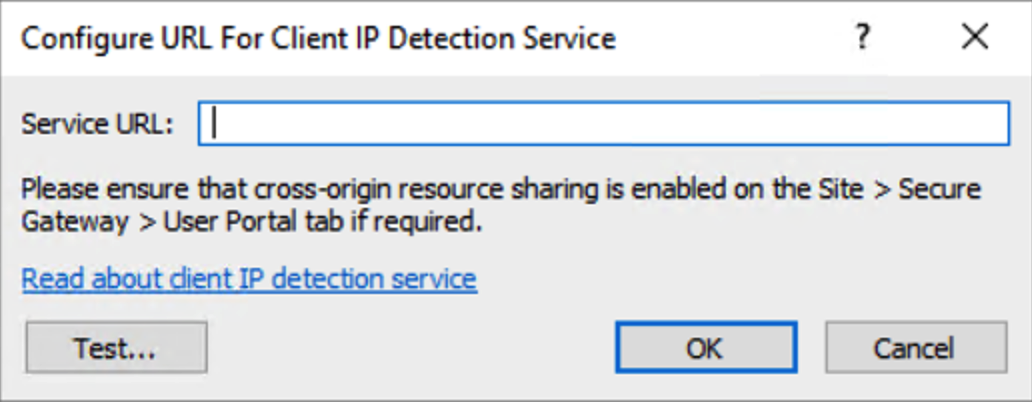
Task: Click the Cancel button
Action: [915, 347]
